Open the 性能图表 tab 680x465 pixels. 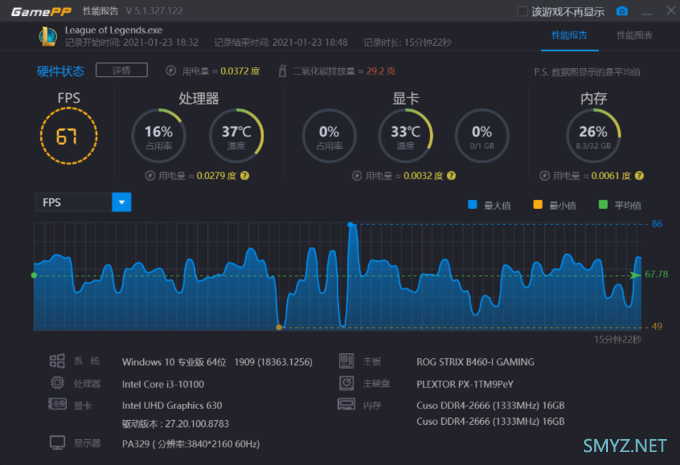634,35
